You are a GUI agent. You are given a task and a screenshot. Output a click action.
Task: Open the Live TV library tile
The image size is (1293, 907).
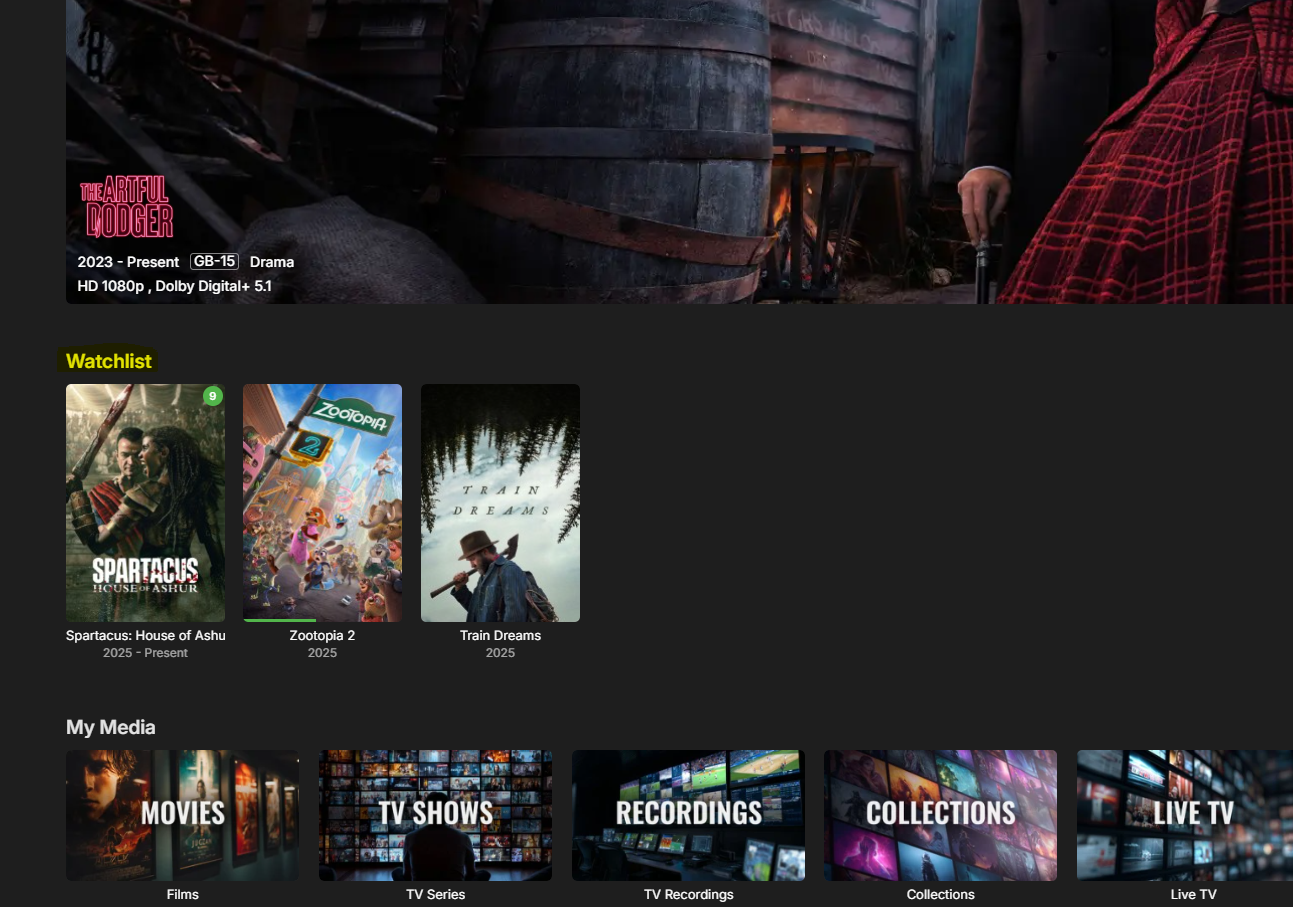click(1185, 815)
